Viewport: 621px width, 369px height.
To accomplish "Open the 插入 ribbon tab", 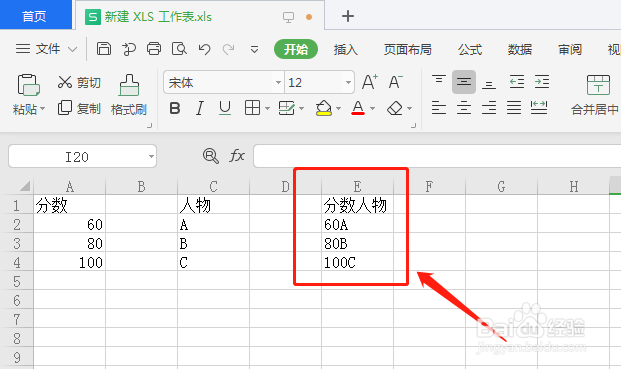I will [346, 49].
